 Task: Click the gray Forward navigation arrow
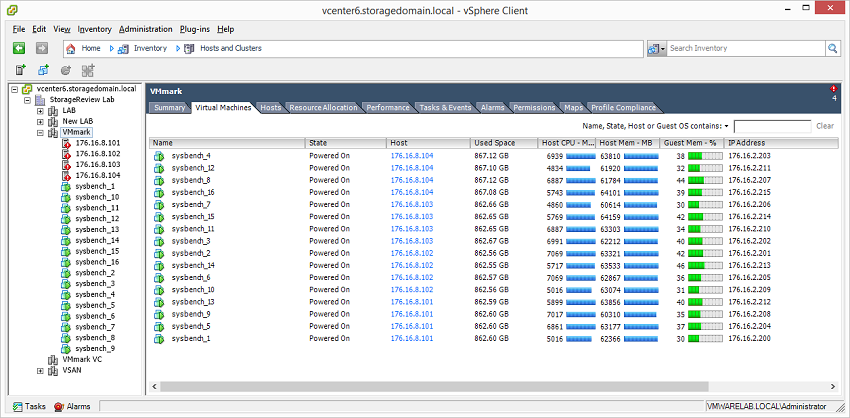pos(42,48)
